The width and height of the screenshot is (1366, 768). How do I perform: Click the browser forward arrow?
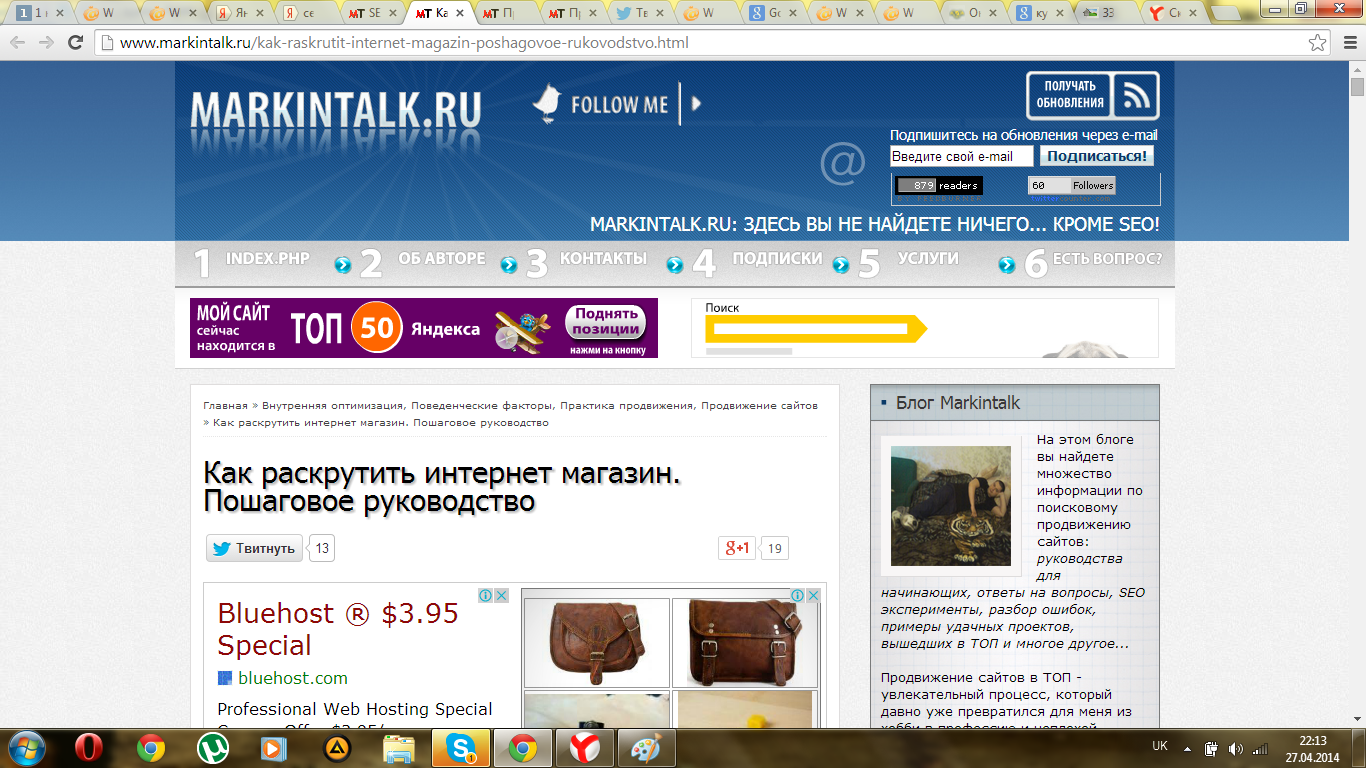pyautogui.click(x=46, y=43)
